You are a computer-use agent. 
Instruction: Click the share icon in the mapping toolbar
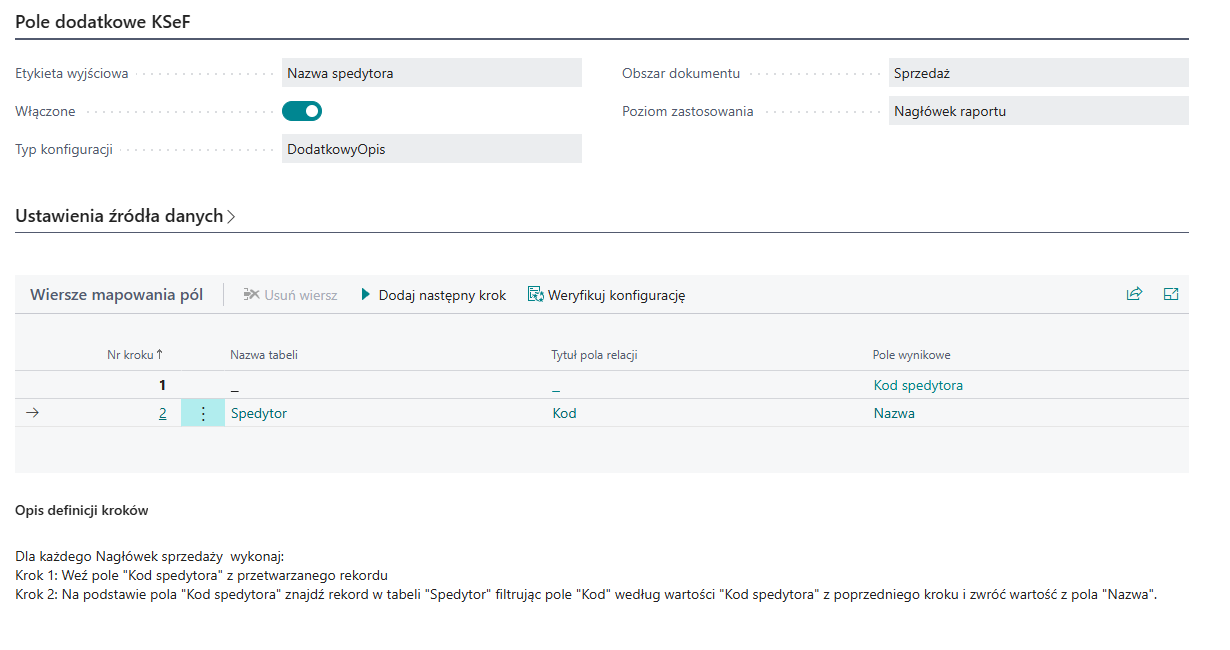1134,294
